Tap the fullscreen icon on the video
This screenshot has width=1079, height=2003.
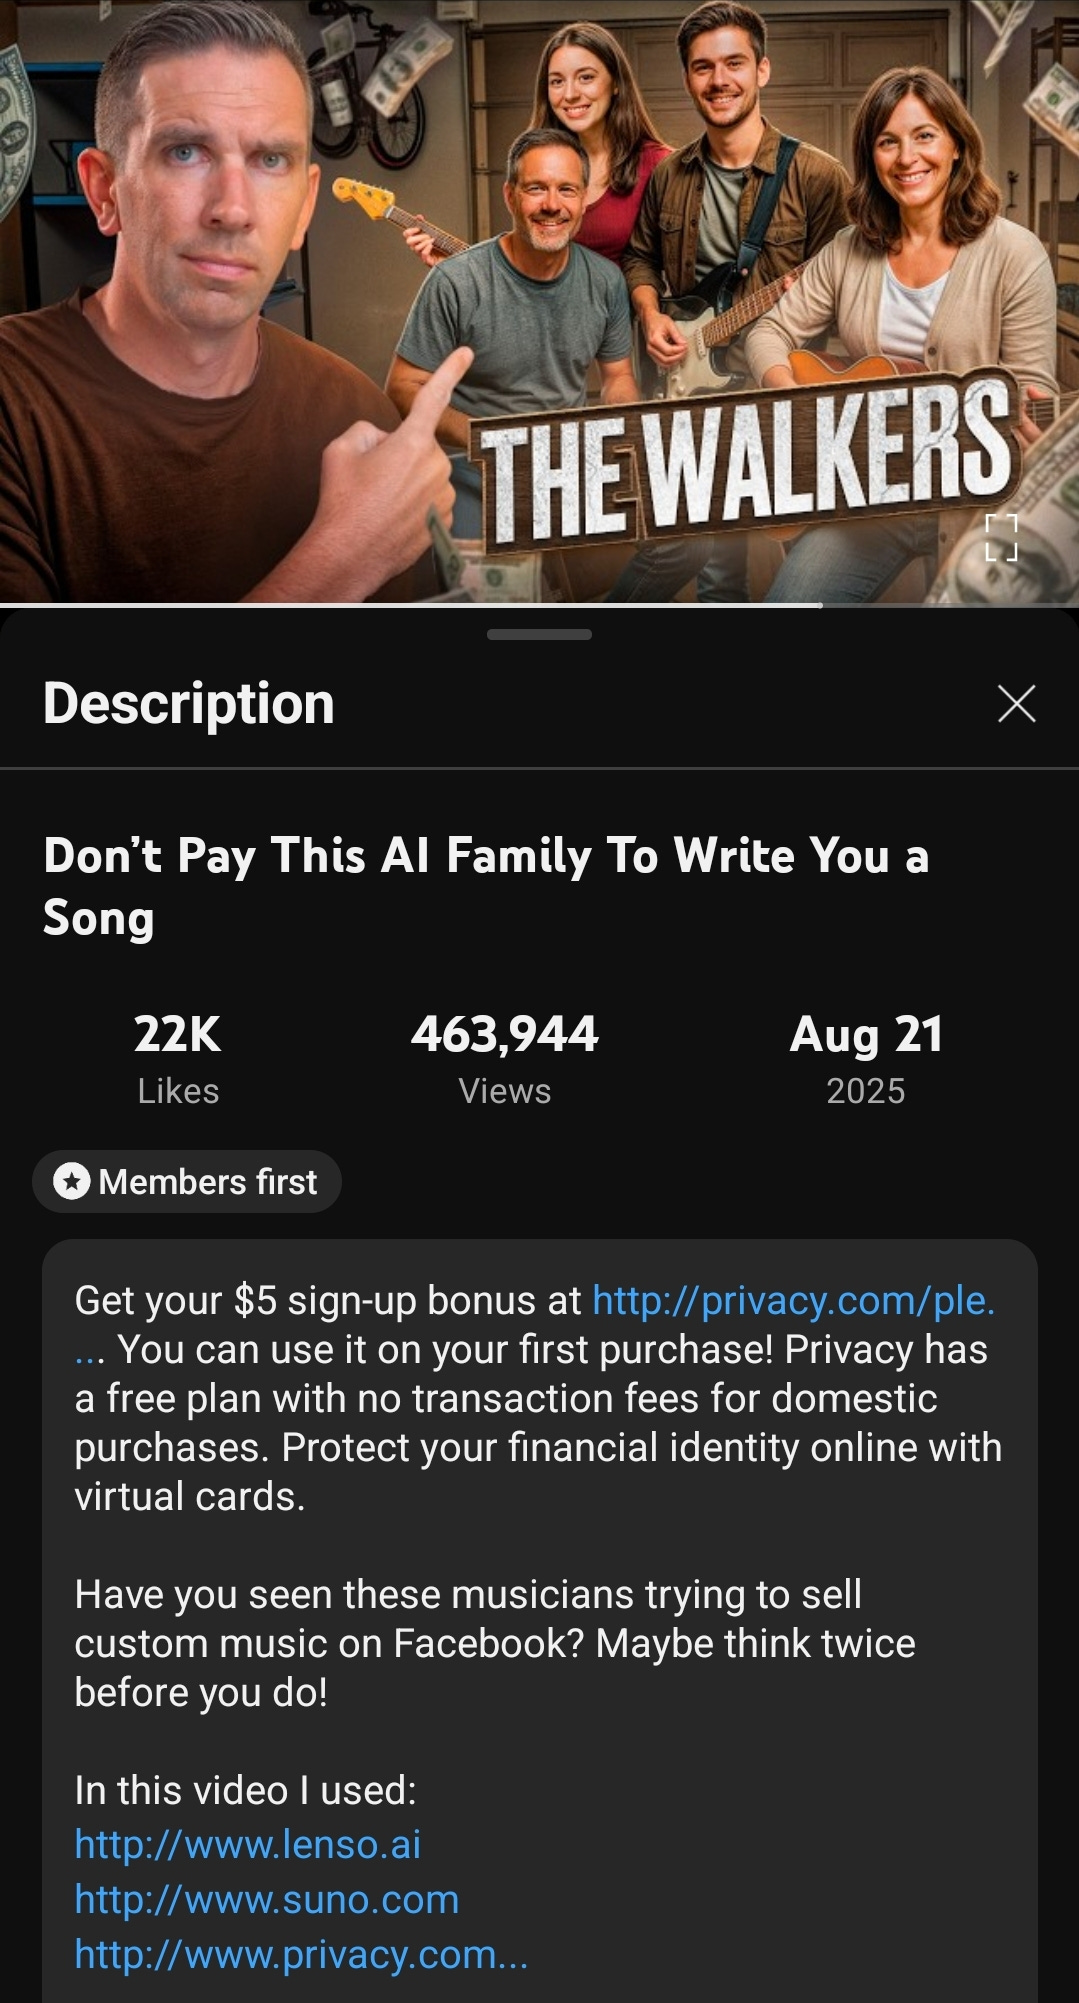point(1001,538)
